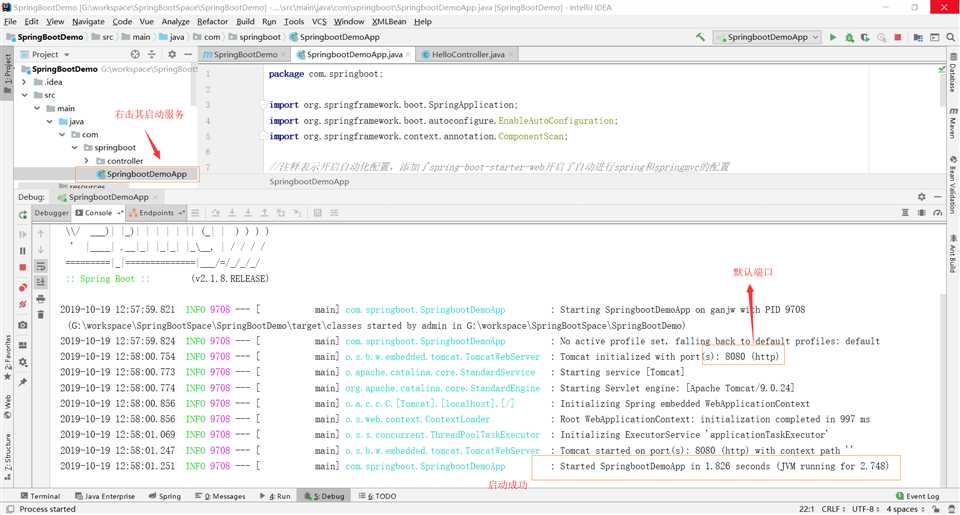
Task: Clear console with trash icon
Action: tap(41, 315)
